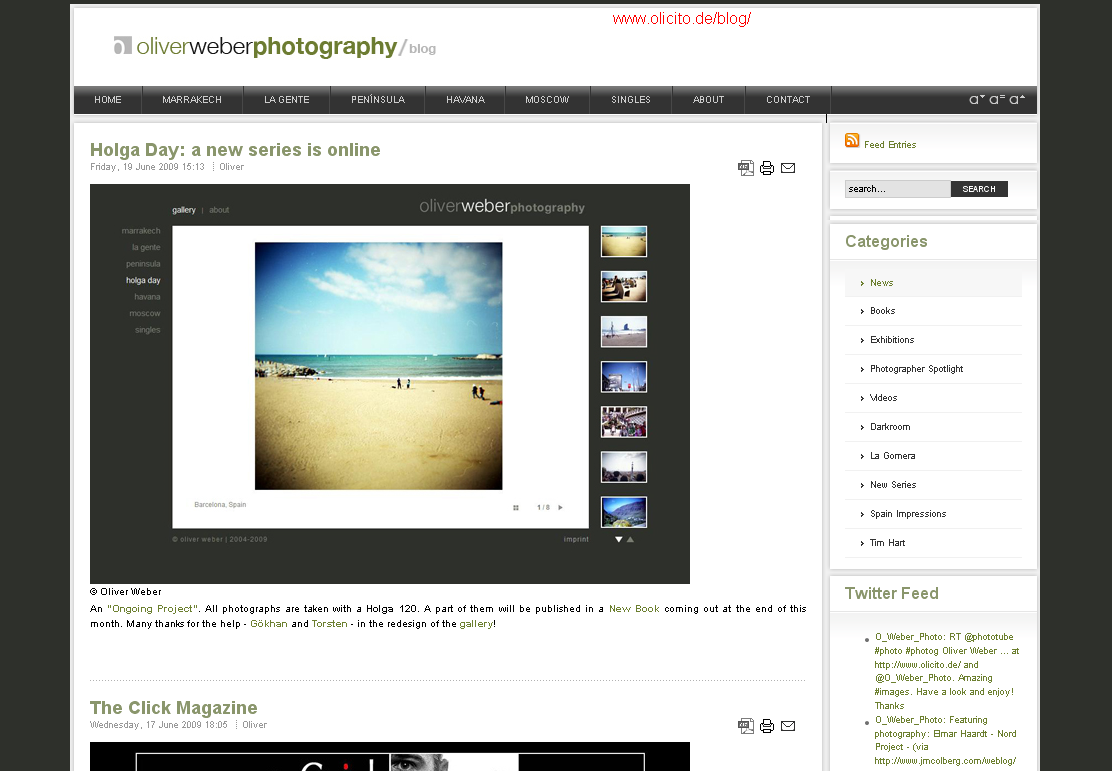Email the Holga Day post
The image size is (1112, 771).
pyautogui.click(x=788, y=168)
